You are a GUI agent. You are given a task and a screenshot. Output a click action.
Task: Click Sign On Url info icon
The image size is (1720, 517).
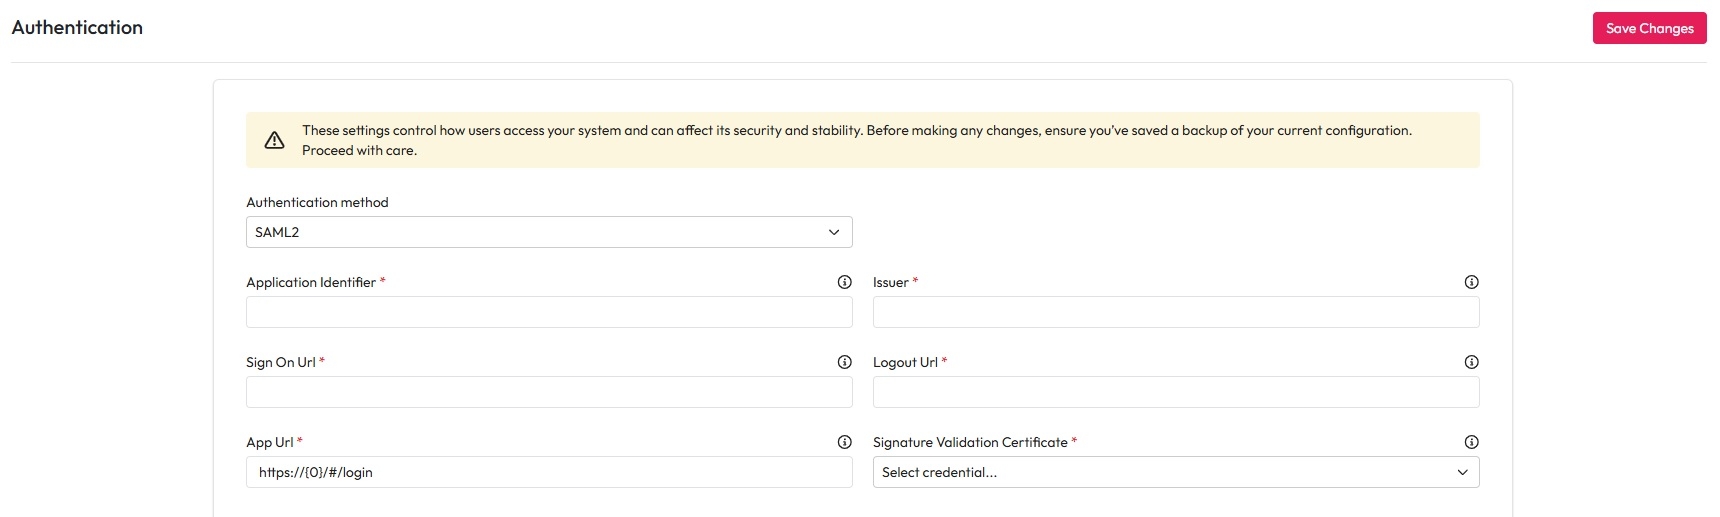point(844,362)
